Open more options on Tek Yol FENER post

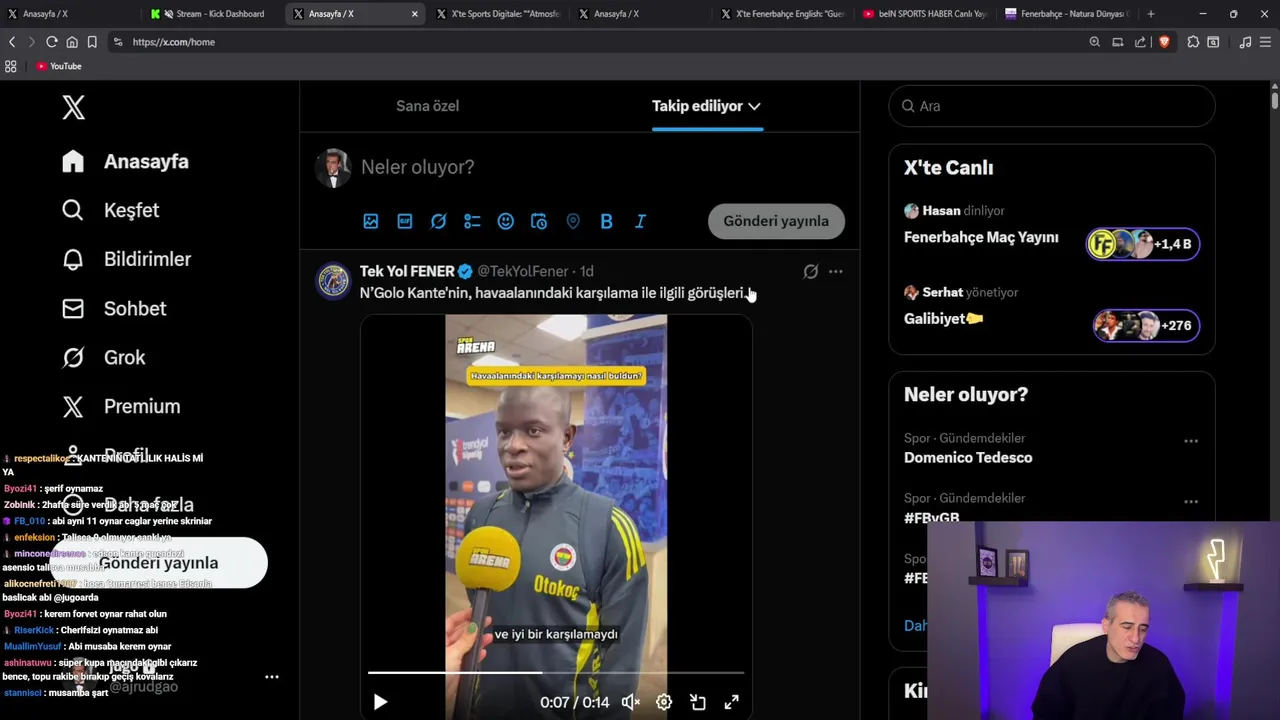click(835, 271)
